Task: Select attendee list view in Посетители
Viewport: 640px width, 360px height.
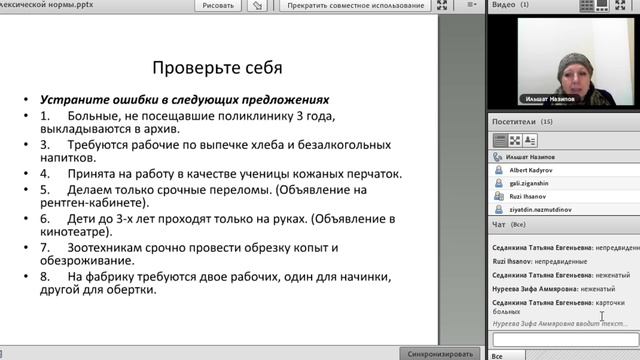Action: click(x=500, y=140)
